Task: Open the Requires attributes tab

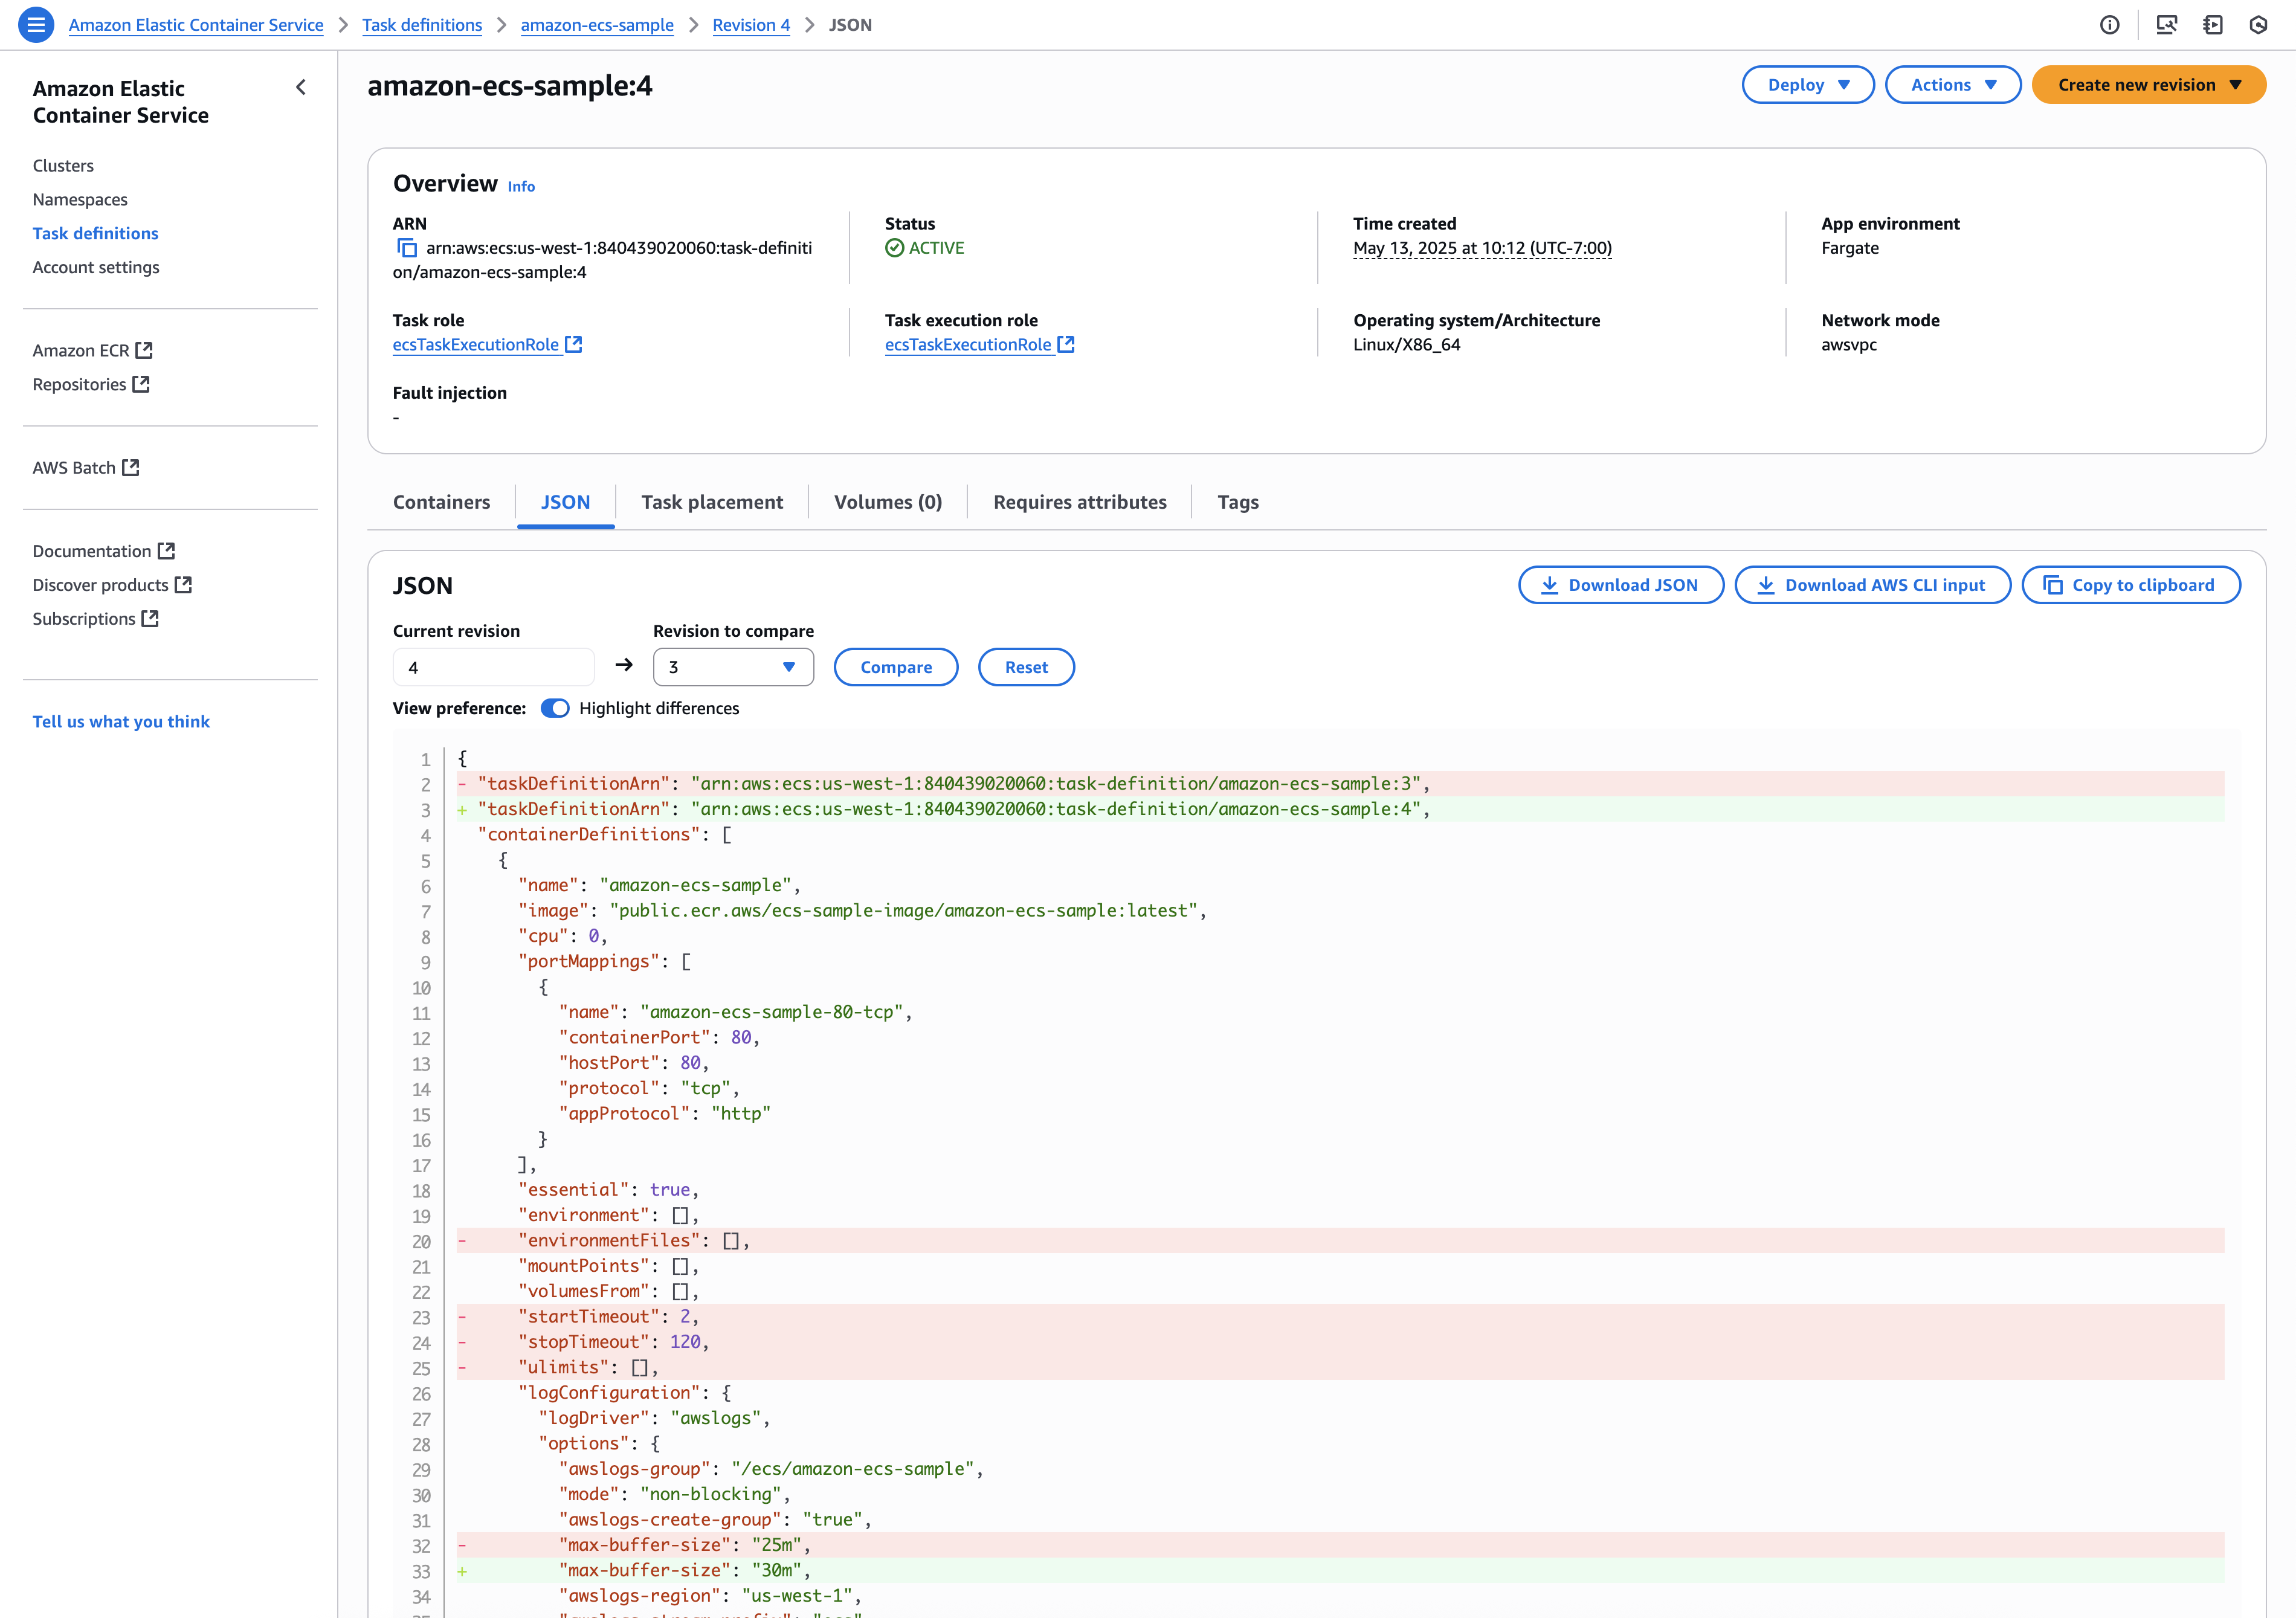Action: pos(1080,502)
